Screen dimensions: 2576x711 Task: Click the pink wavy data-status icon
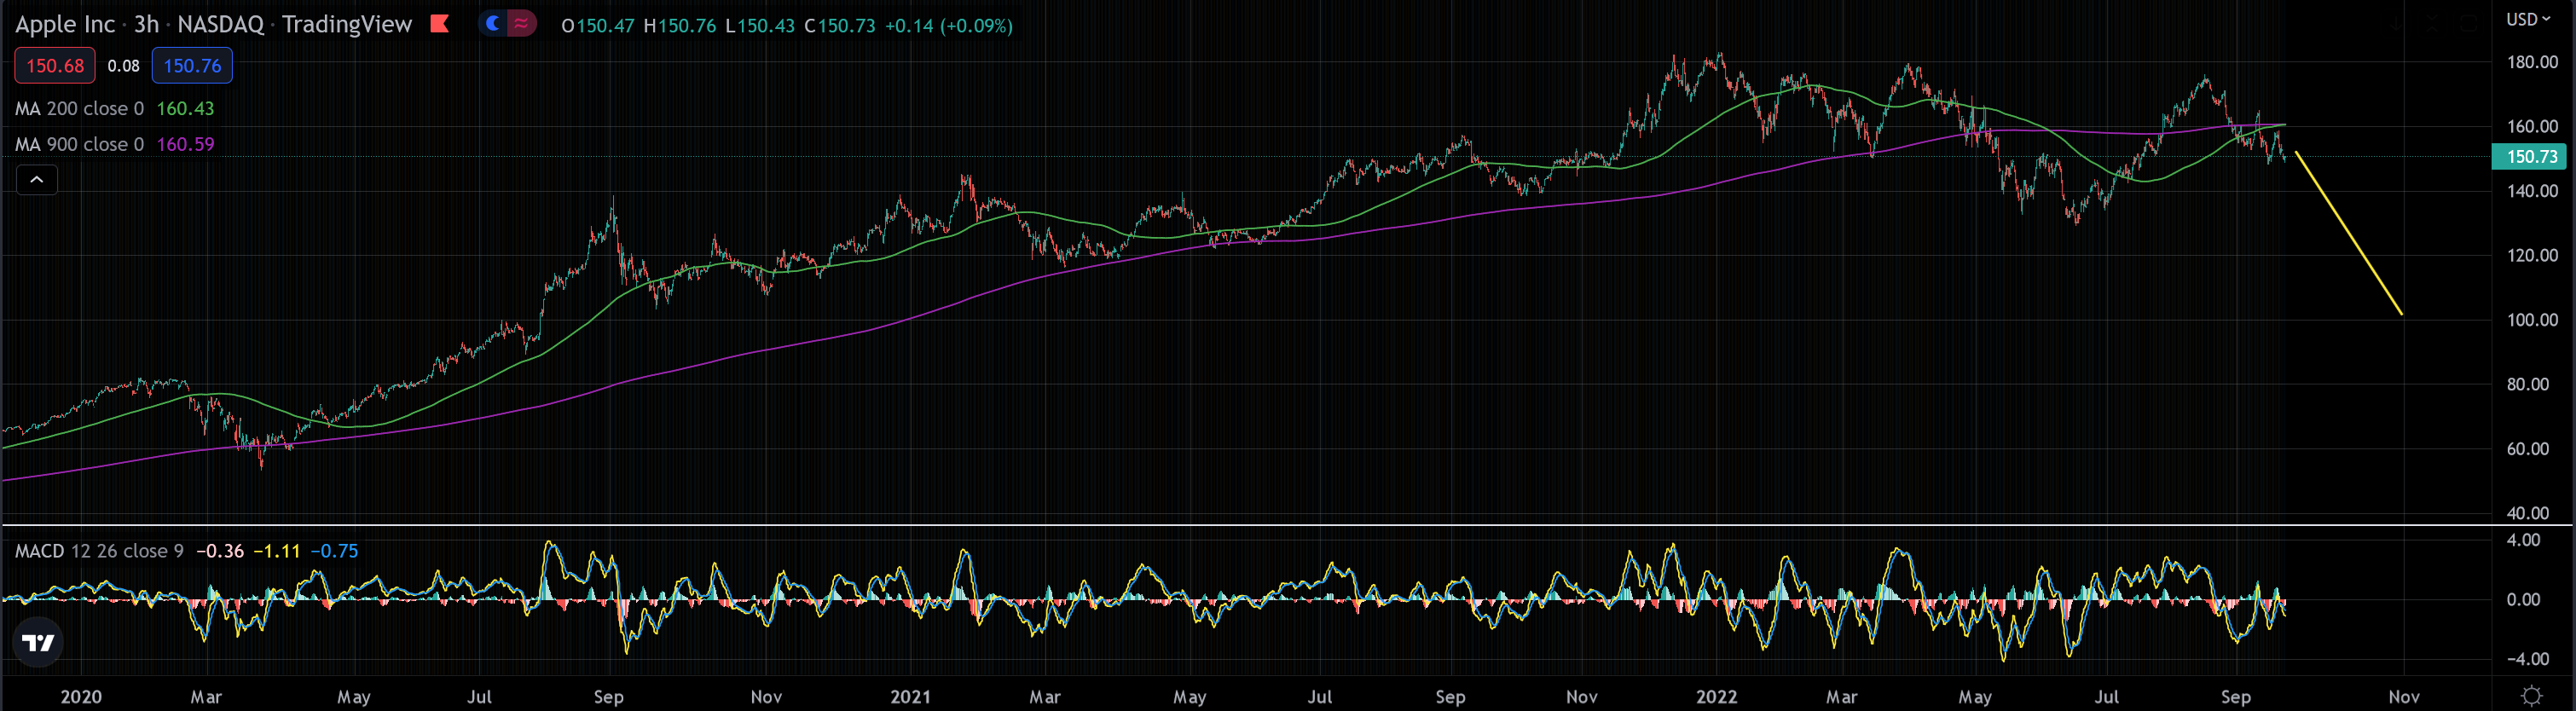(521, 24)
